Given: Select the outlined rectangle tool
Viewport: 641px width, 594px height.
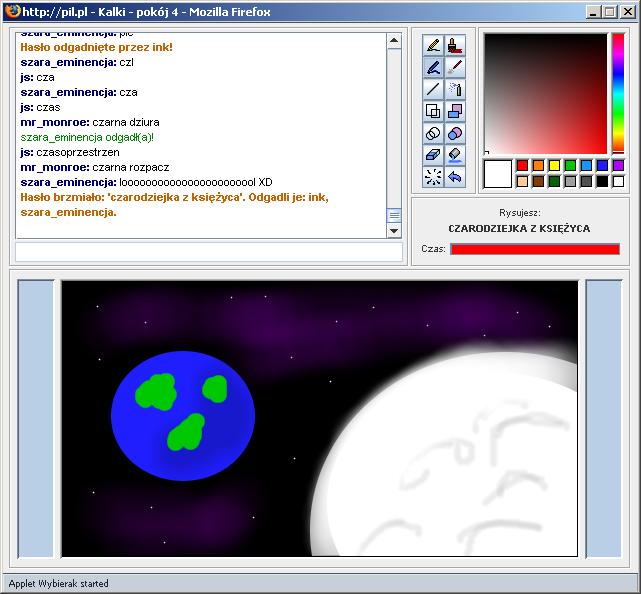Looking at the screenshot, I should [433, 111].
